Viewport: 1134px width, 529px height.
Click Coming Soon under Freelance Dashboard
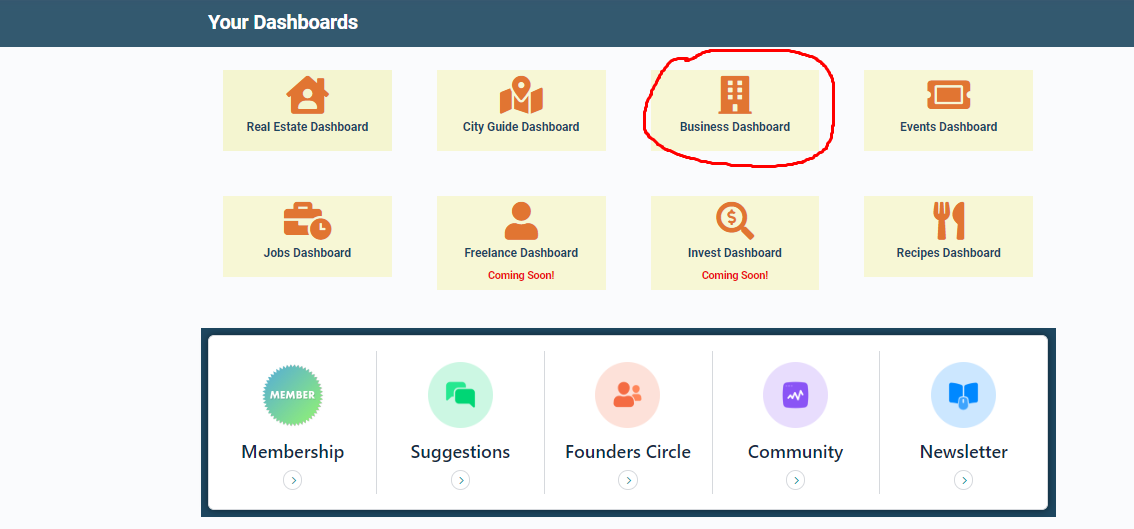[x=521, y=275]
